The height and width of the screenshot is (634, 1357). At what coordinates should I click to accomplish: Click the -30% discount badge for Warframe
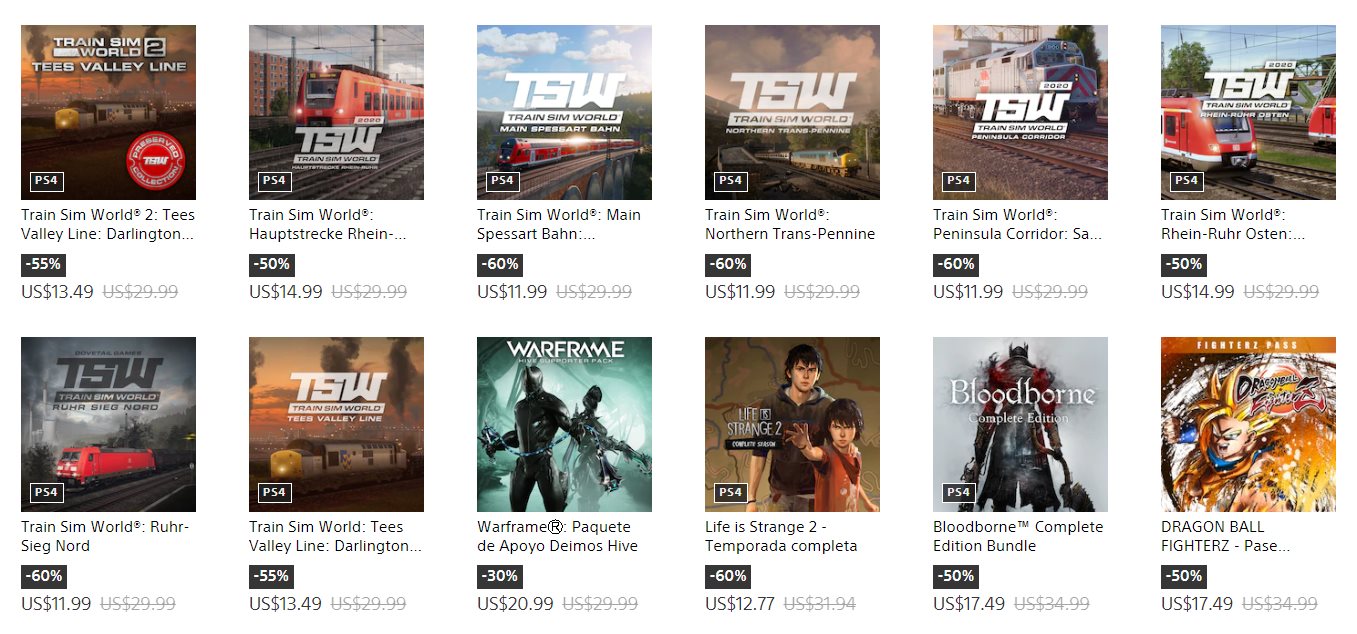click(x=500, y=577)
